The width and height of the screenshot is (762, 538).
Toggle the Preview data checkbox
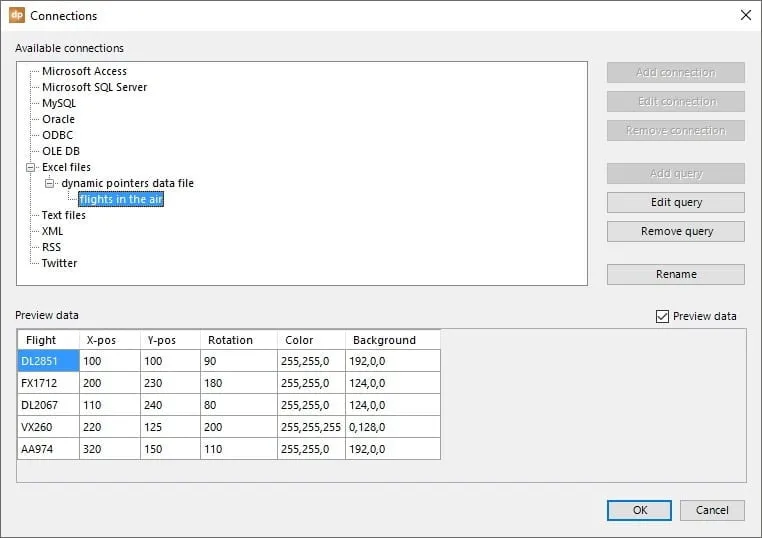coord(662,316)
